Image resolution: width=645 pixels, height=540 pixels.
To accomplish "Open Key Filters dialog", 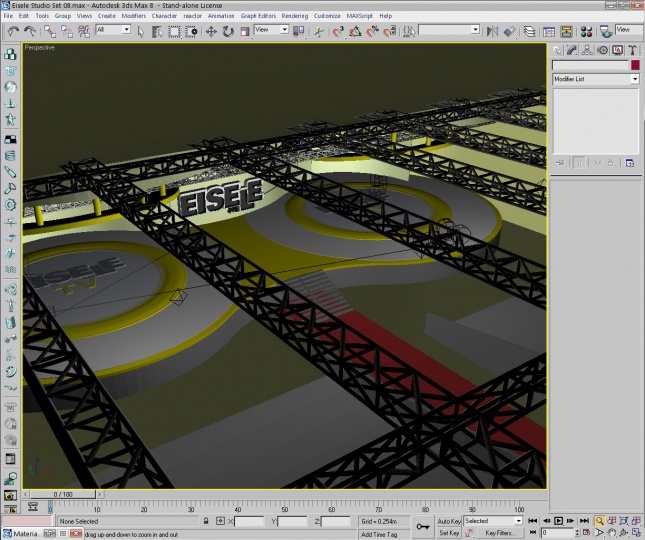I will click(x=499, y=533).
